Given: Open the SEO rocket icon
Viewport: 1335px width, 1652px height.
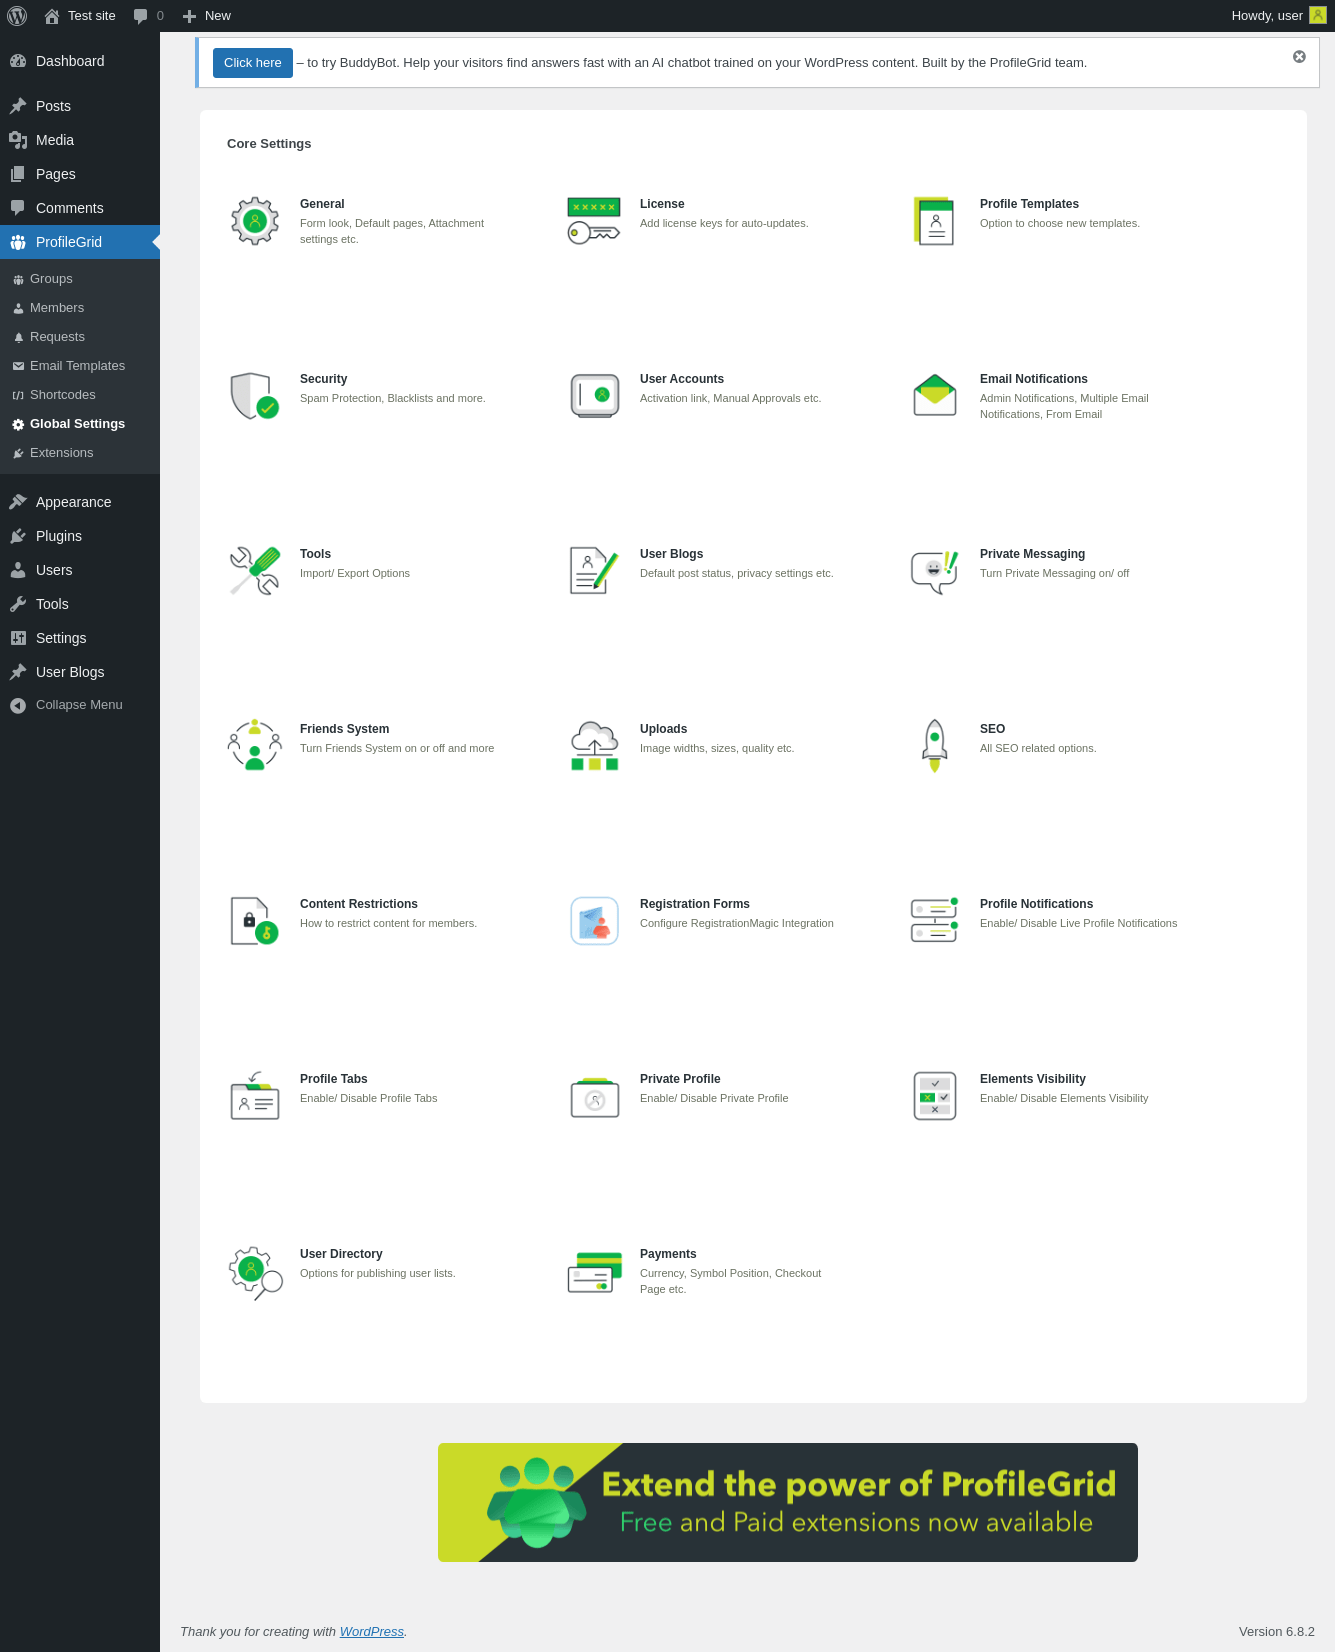Looking at the screenshot, I should click(x=934, y=746).
